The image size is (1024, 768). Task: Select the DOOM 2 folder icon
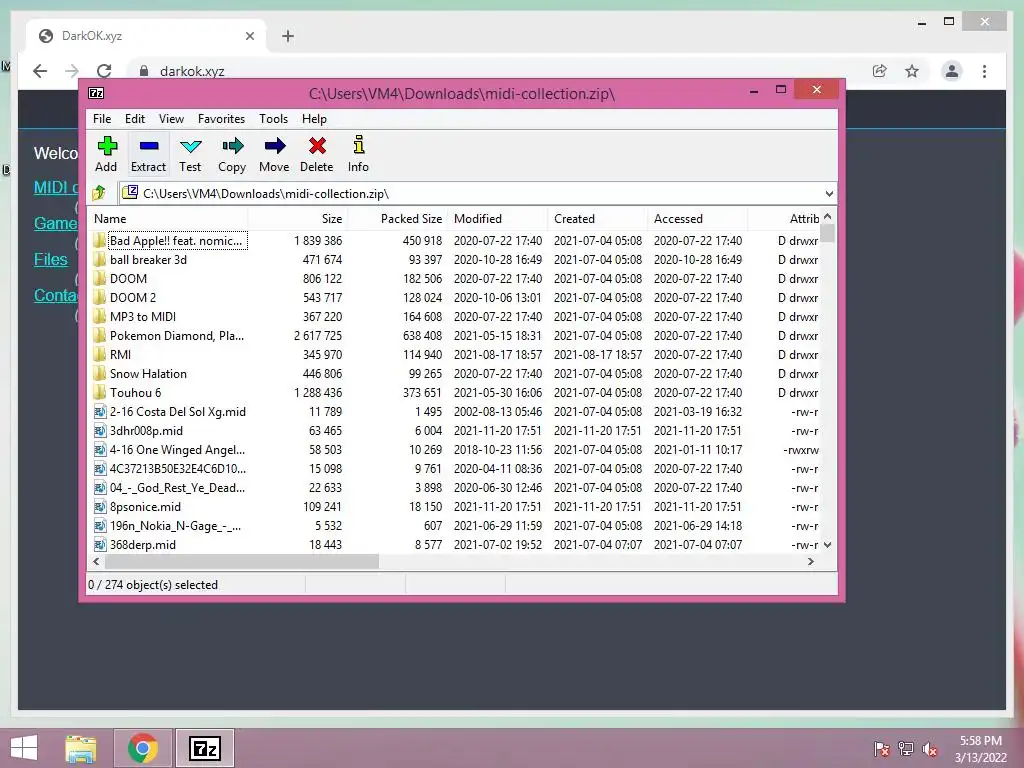point(99,297)
